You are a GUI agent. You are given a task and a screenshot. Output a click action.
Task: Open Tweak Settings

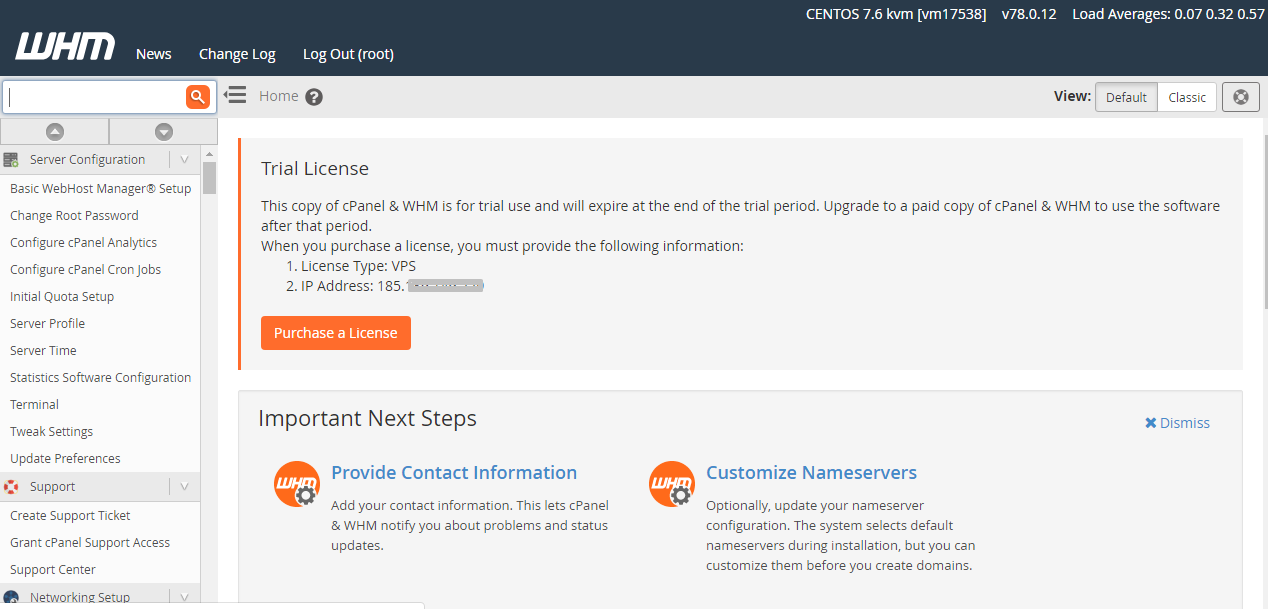(x=51, y=431)
